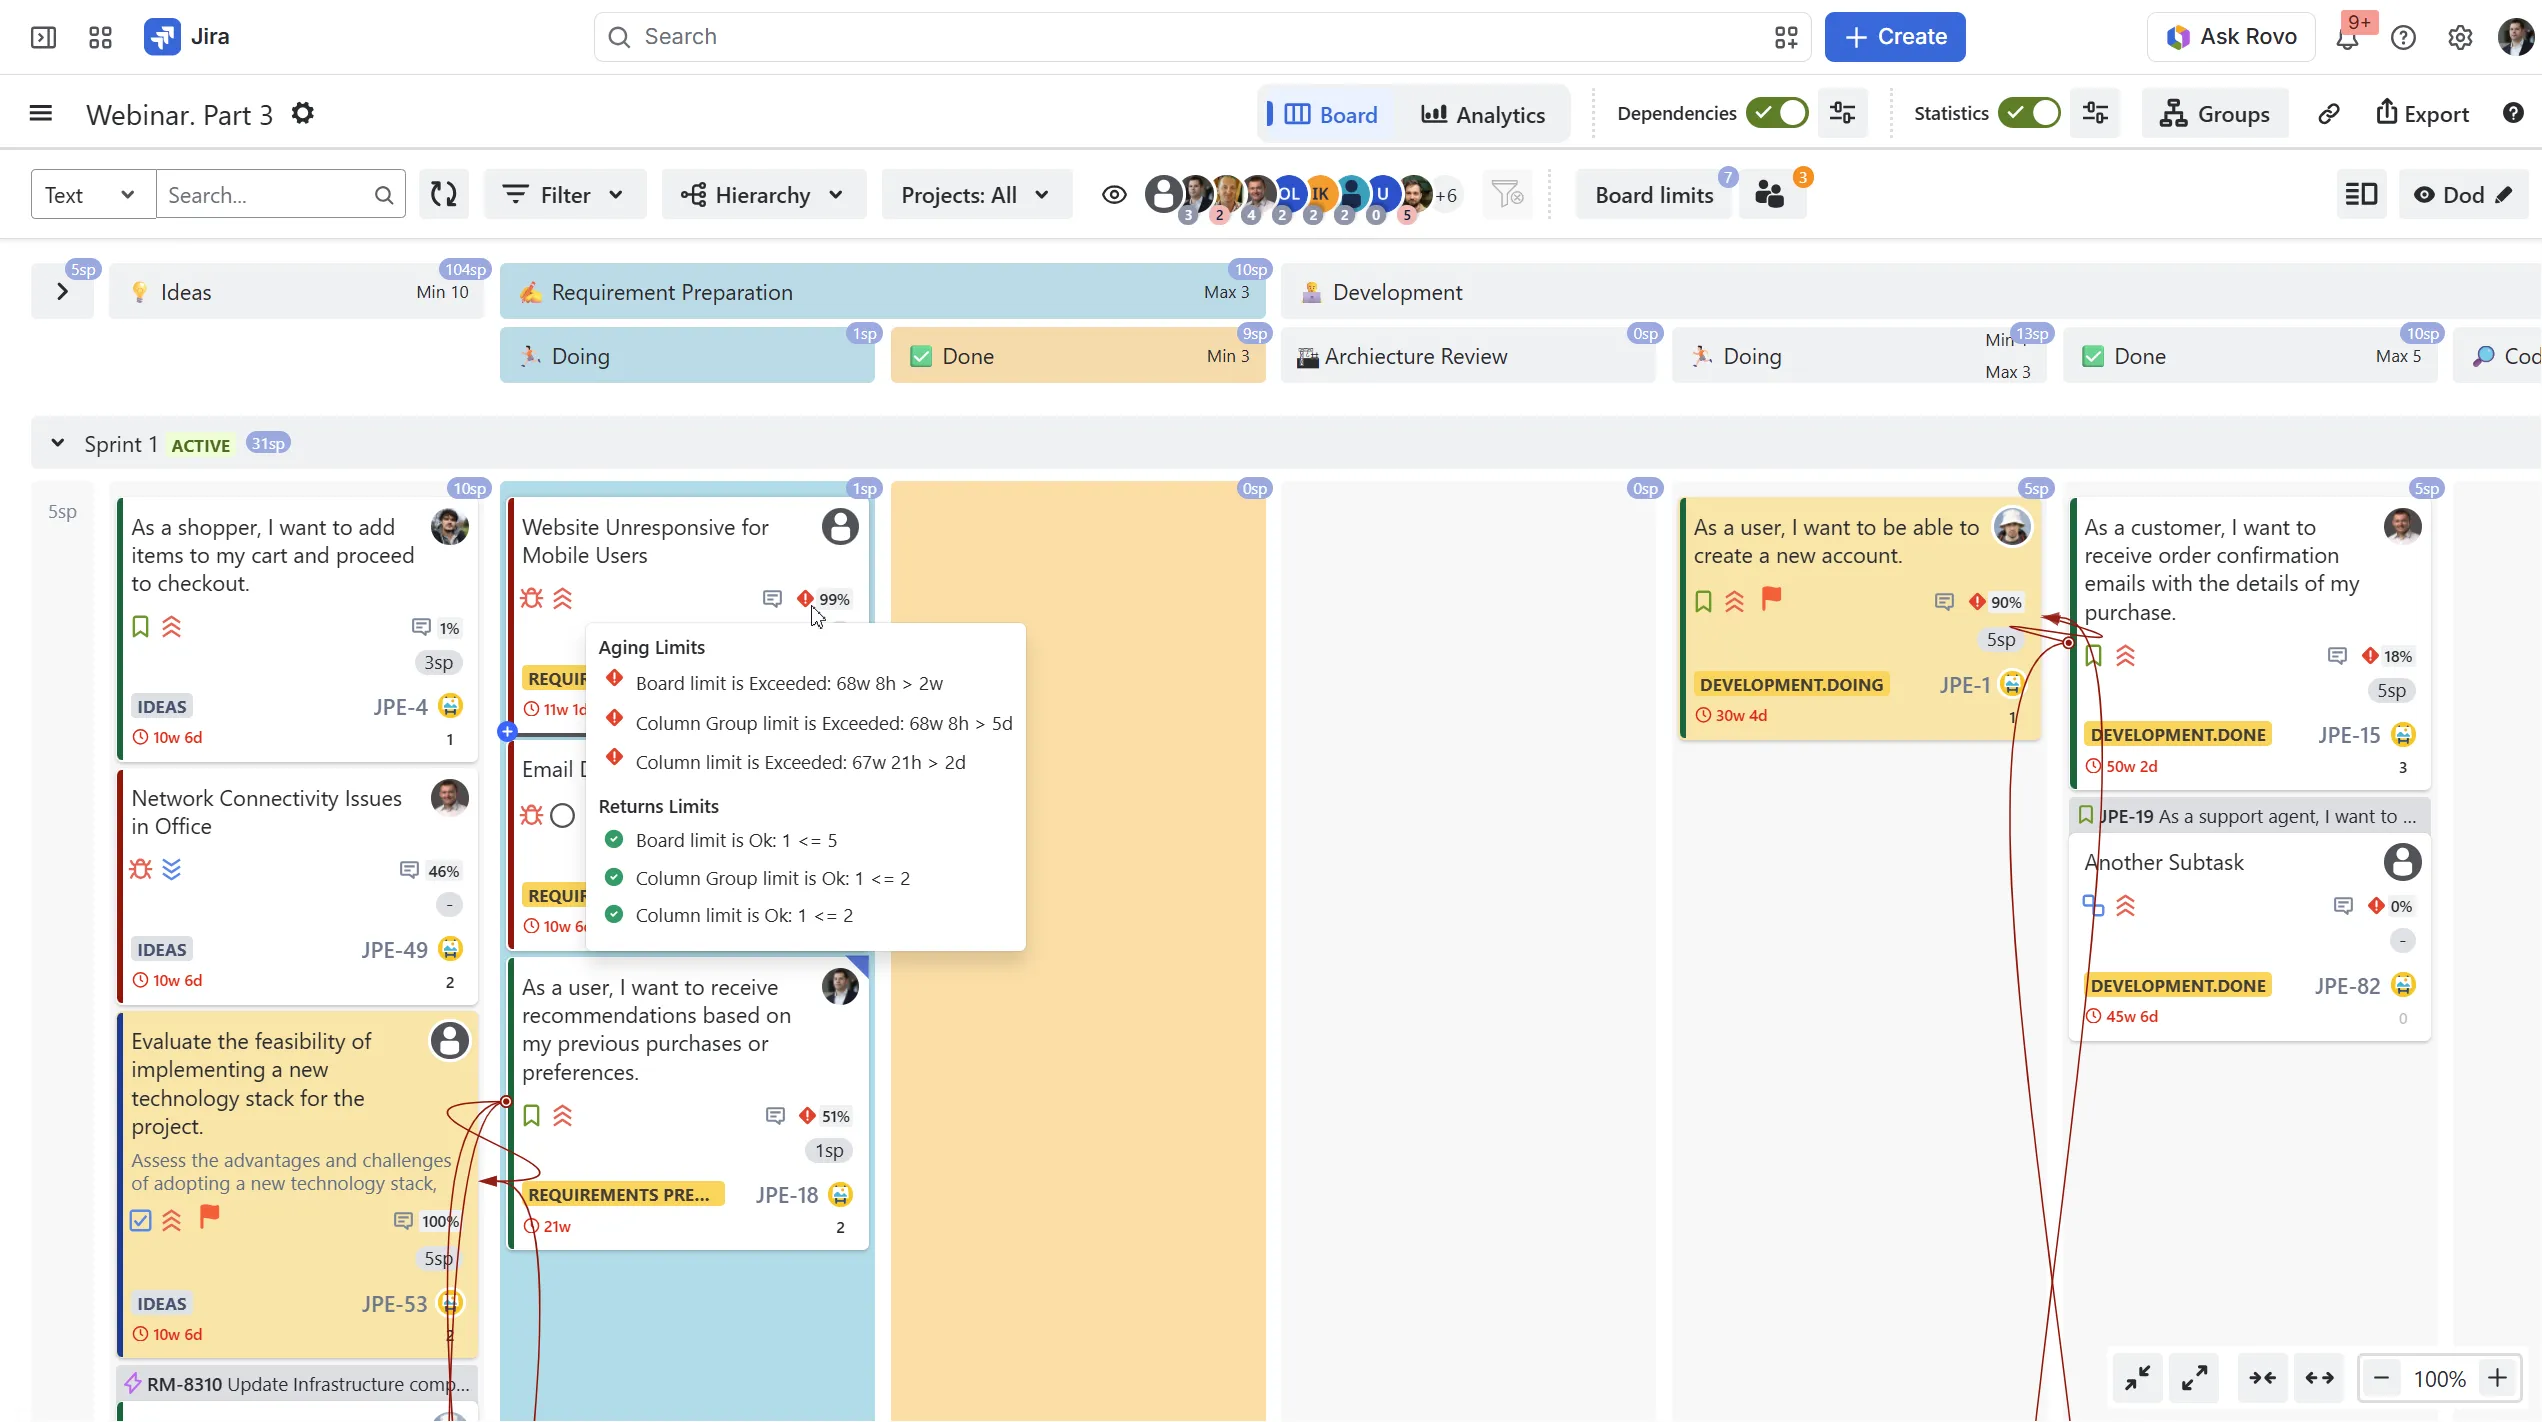Toggle the circle status on Email card
Viewport: 2542px width, 1422px height.
pos(563,815)
